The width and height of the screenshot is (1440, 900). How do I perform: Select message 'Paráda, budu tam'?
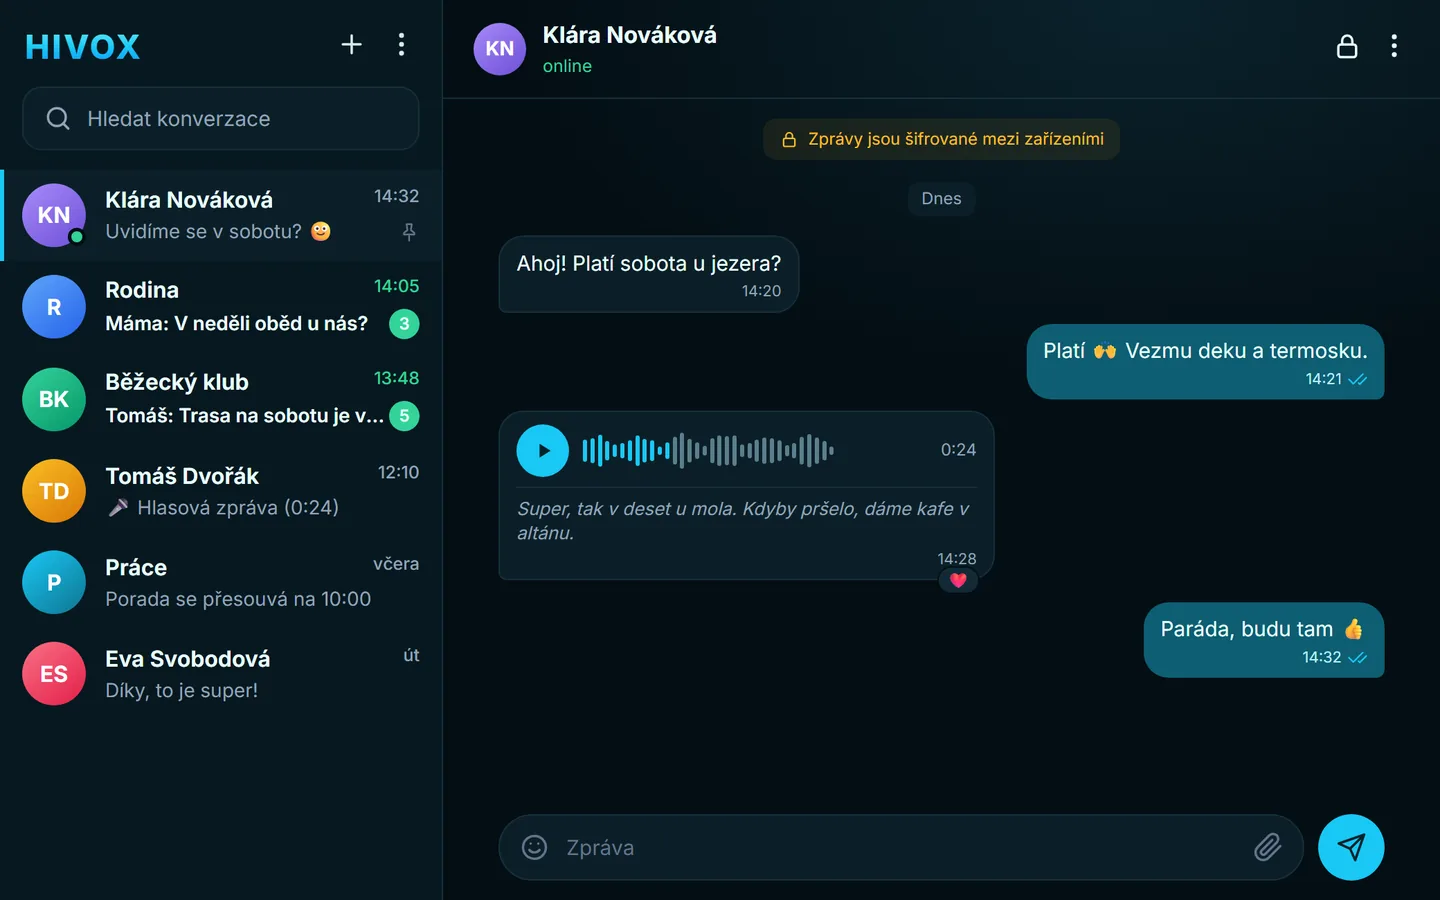click(x=1264, y=640)
